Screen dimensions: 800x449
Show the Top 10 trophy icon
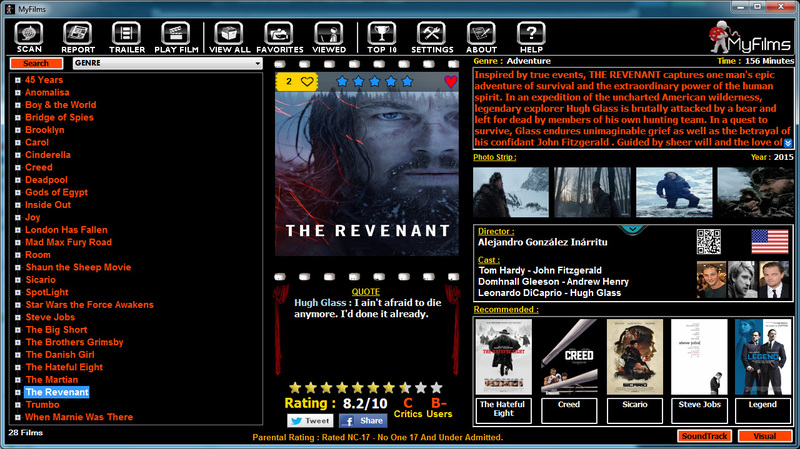pos(381,37)
